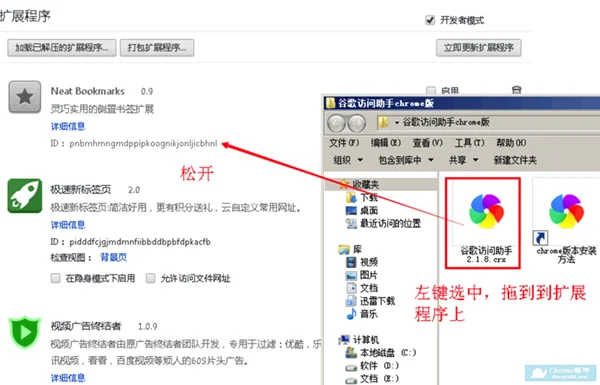This screenshot has height=385, width=600.
Task: Click the Explorer window title bar
Action: point(462,103)
